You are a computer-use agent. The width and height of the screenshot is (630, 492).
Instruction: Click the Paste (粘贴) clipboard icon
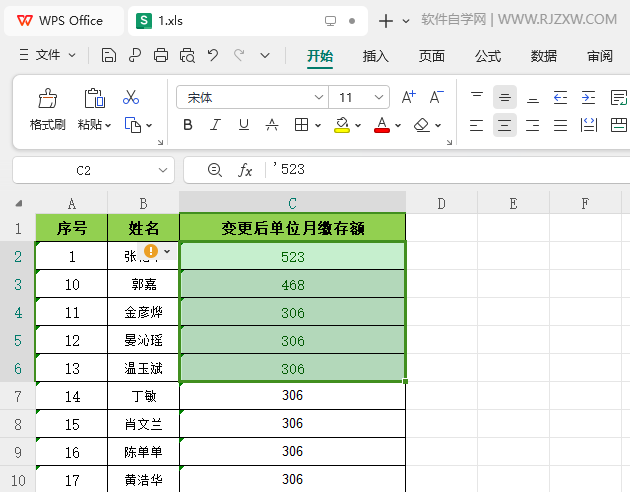click(x=95, y=98)
